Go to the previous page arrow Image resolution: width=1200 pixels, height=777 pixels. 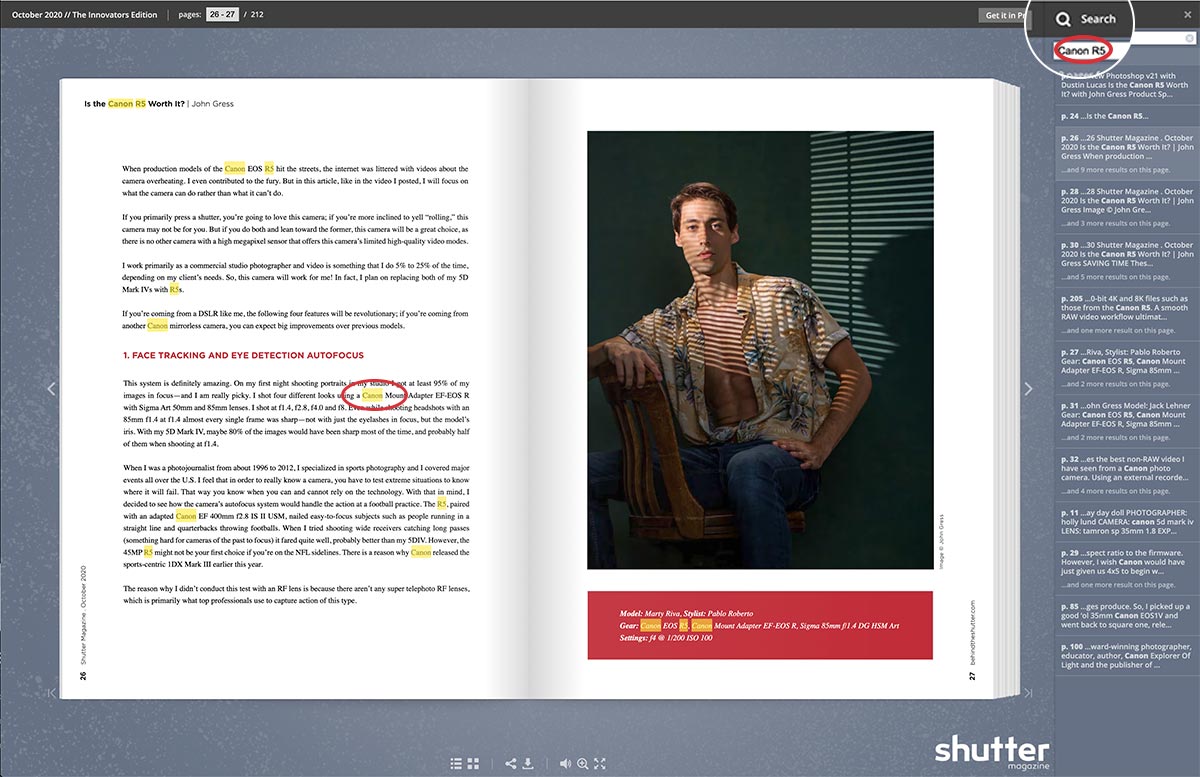point(52,389)
